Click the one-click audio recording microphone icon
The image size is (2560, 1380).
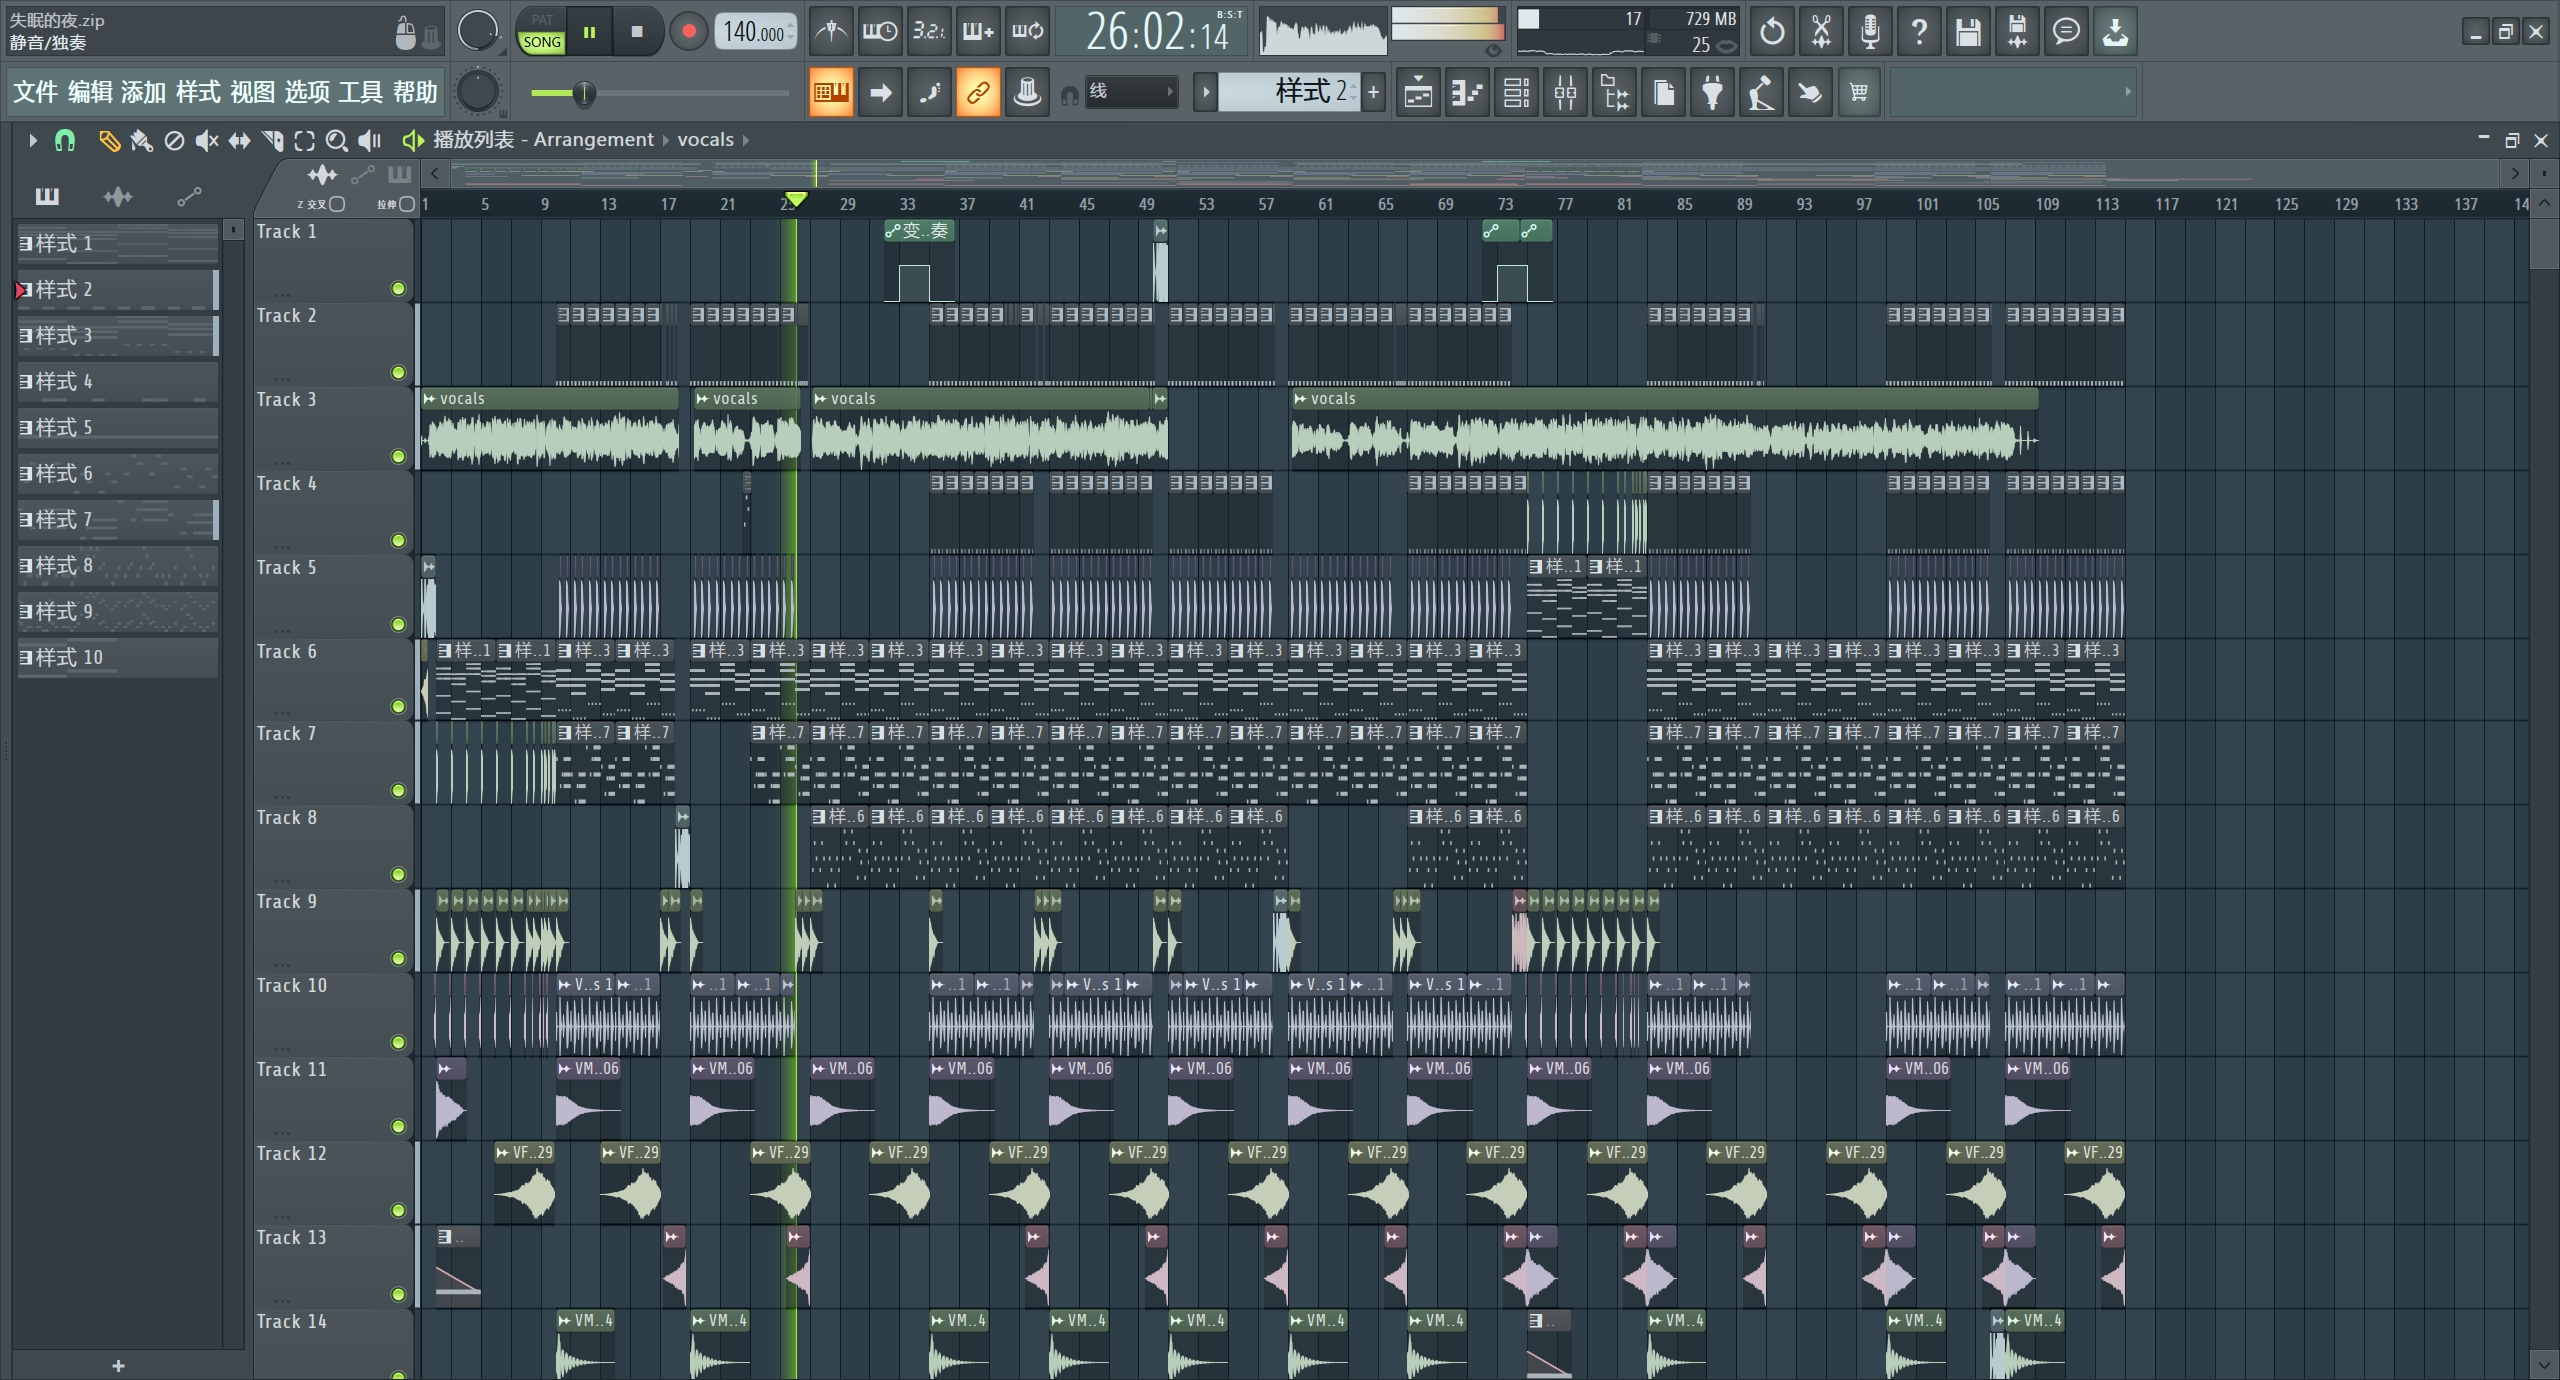(x=1870, y=32)
